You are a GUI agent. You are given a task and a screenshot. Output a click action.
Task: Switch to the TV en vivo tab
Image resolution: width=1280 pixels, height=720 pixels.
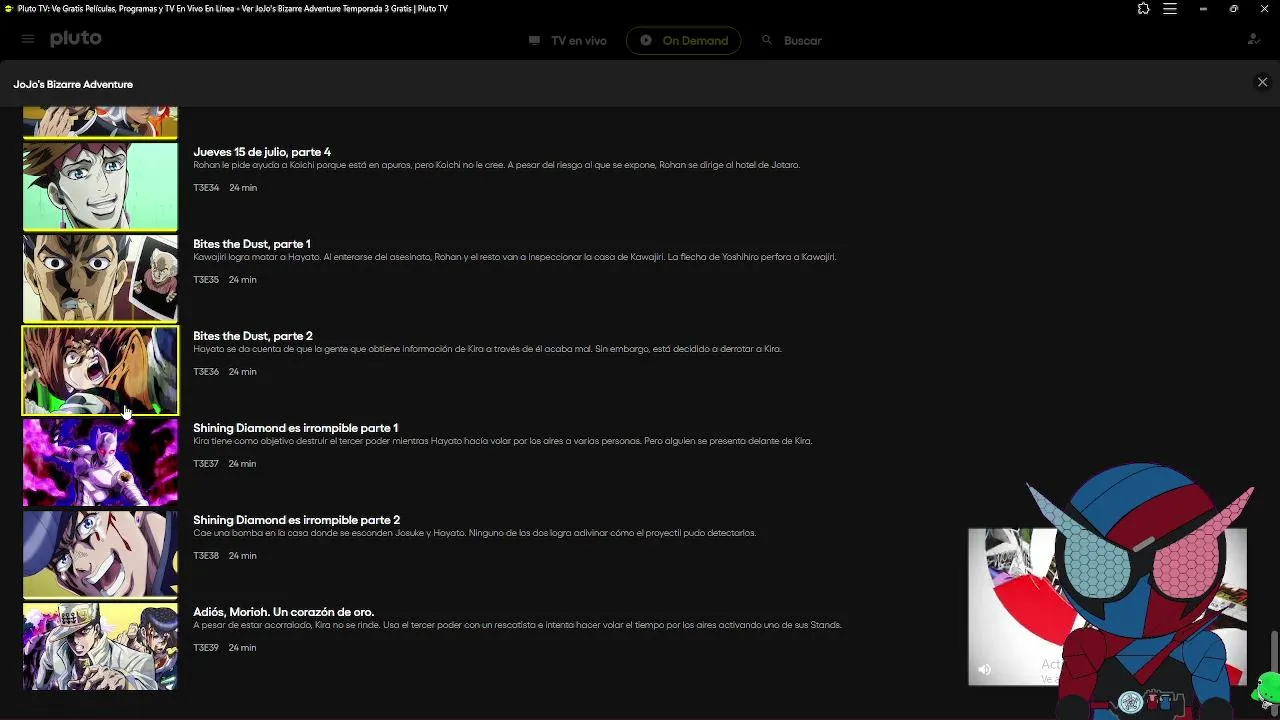coord(567,41)
